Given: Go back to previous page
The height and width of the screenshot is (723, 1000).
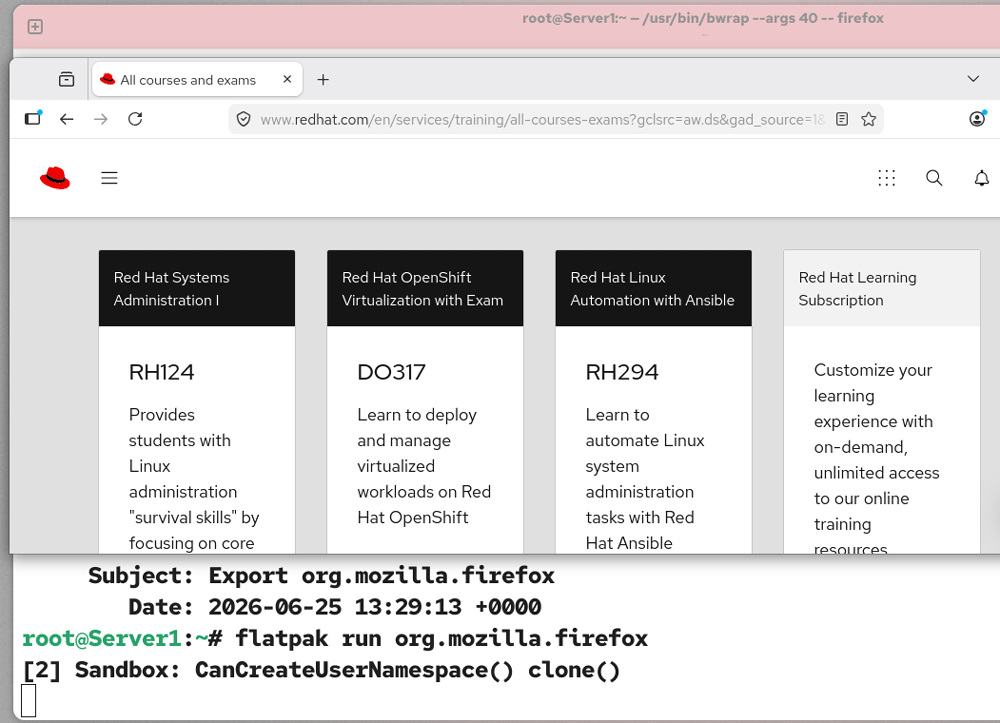Looking at the screenshot, I should tap(66, 119).
